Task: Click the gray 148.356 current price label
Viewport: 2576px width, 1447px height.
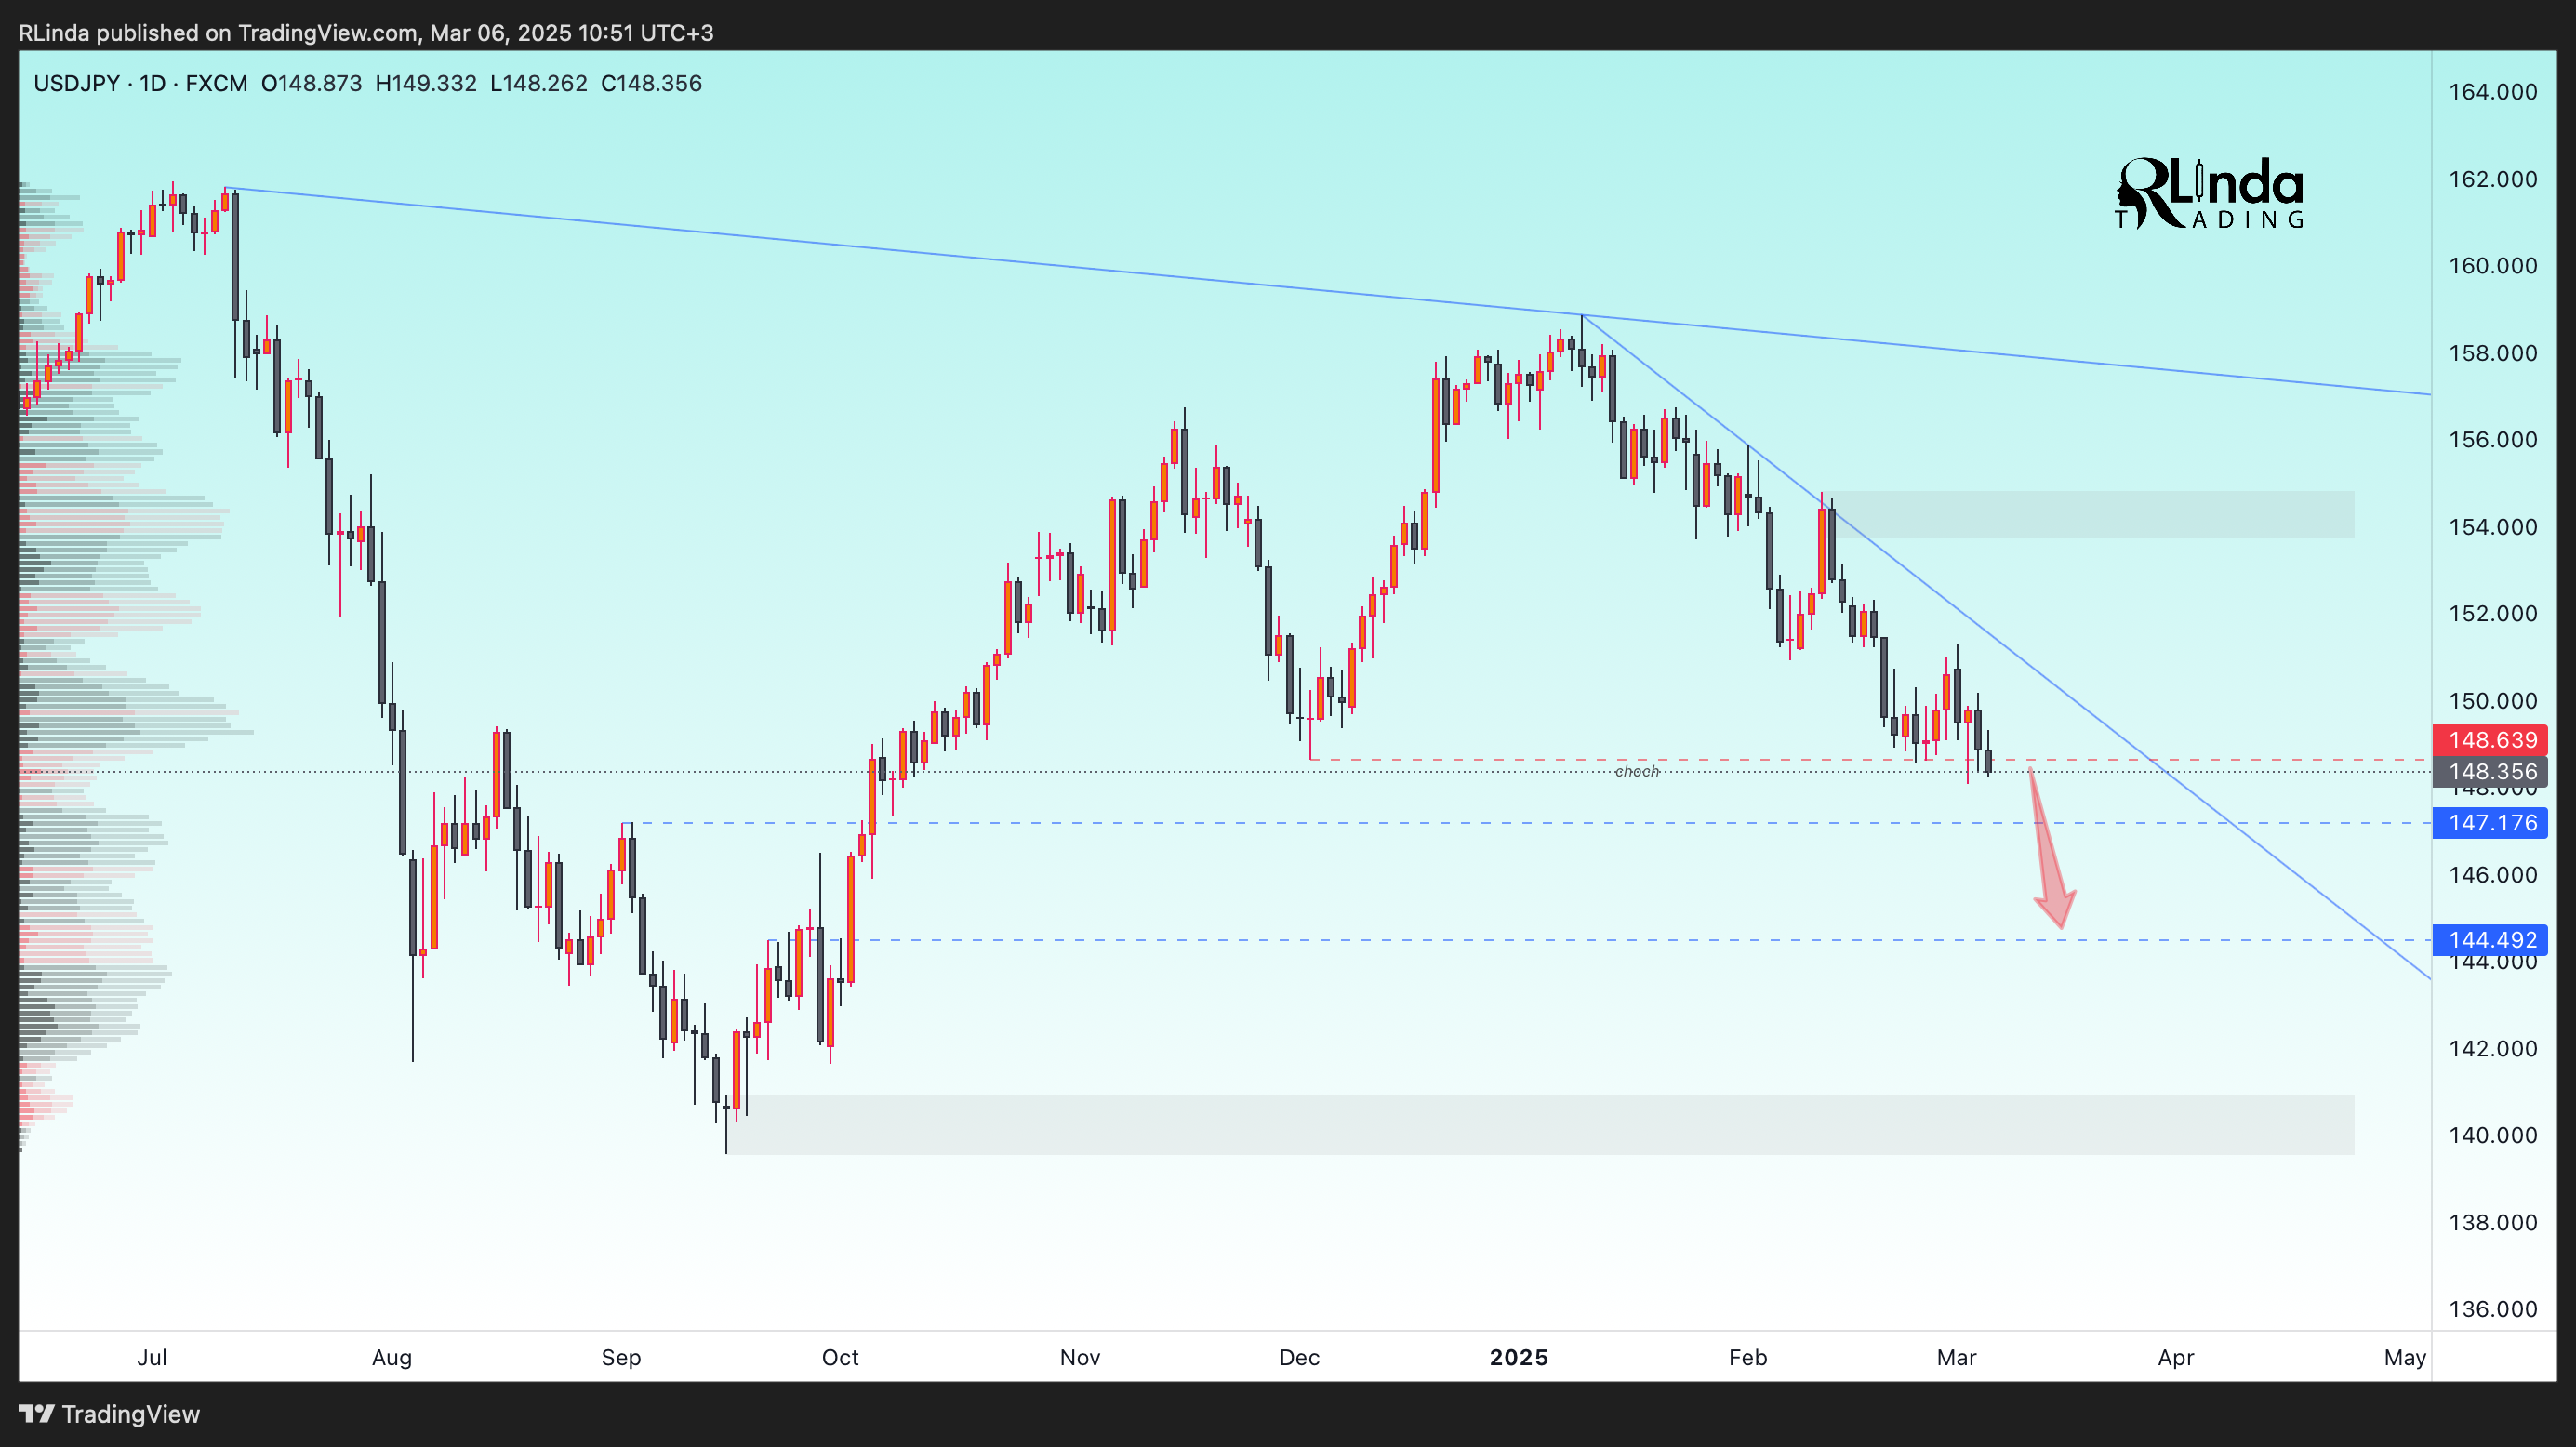Action: pos(2490,771)
